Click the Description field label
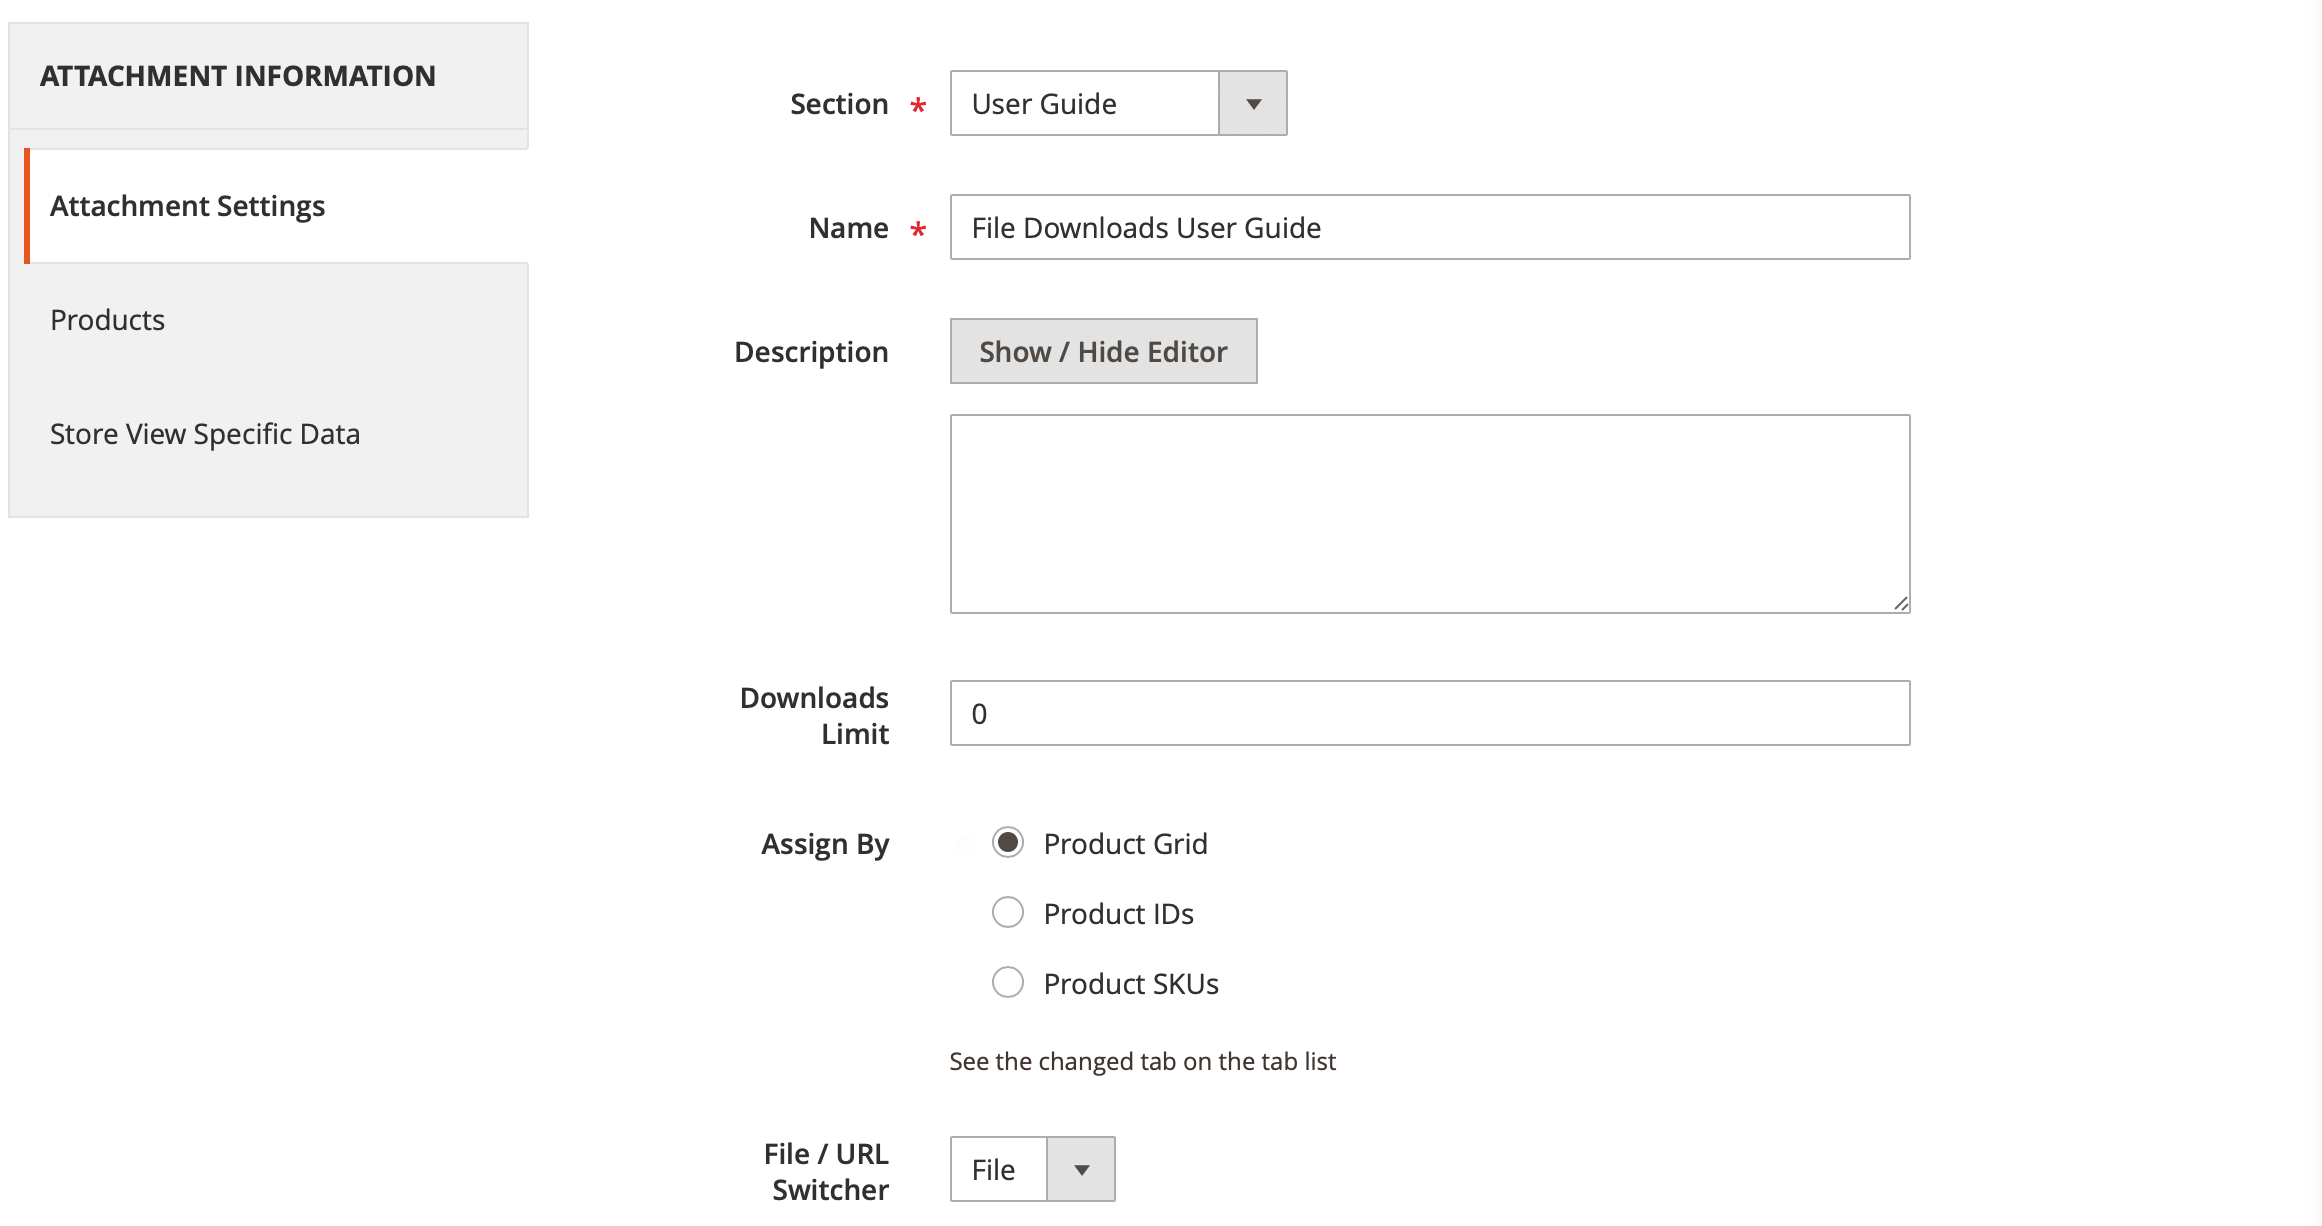This screenshot has width=2322, height=1226. (811, 352)
